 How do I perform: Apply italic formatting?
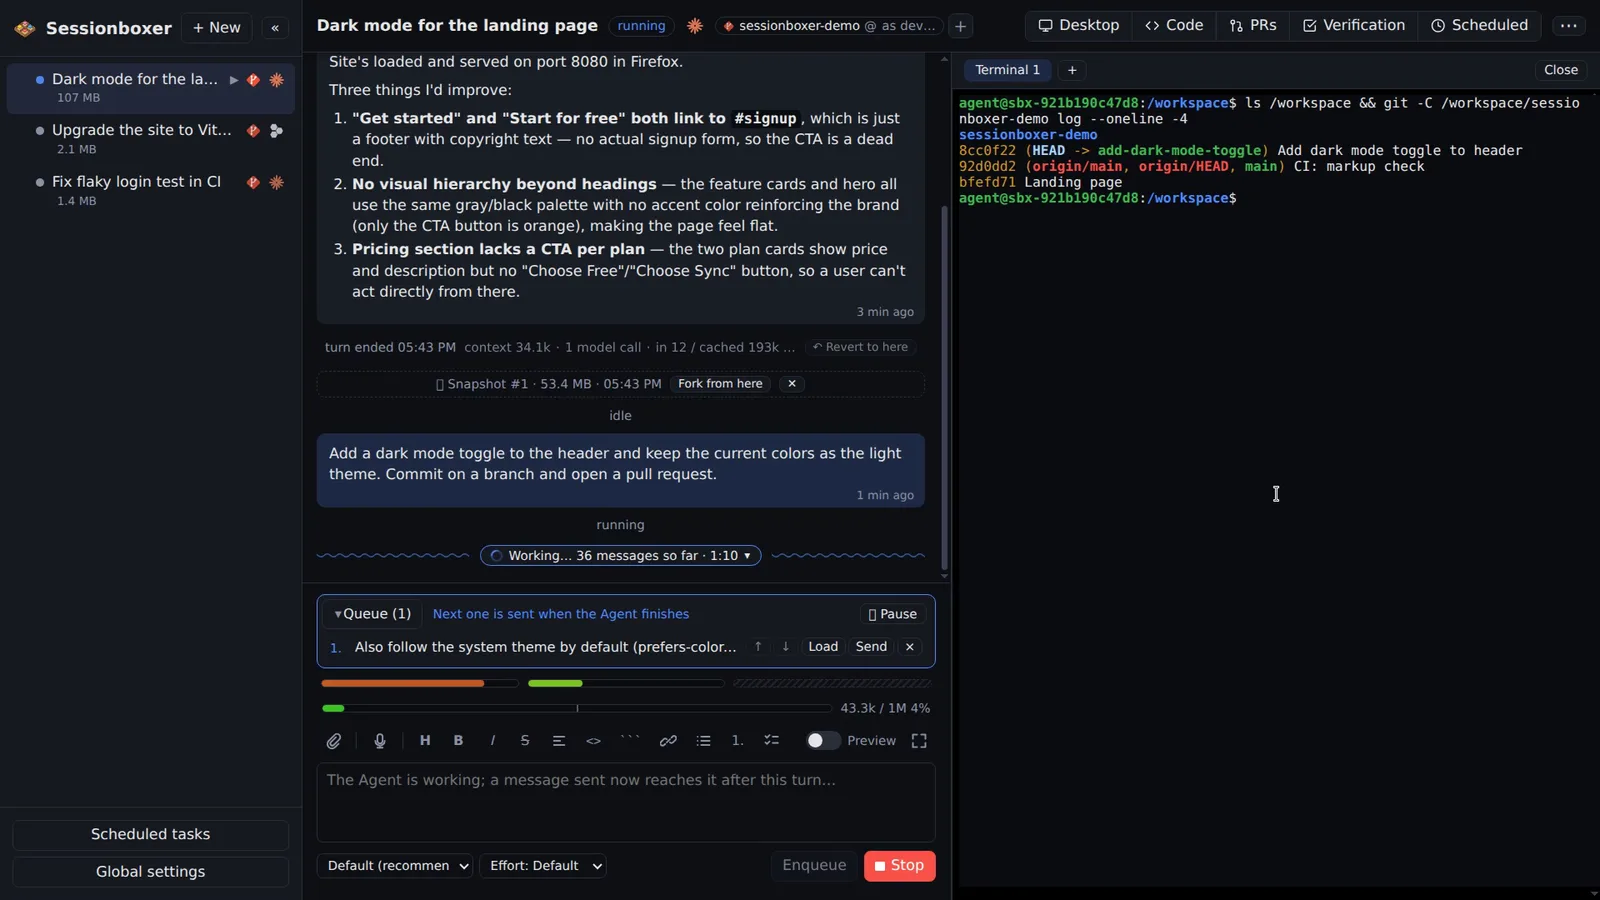tap(492, 741)
